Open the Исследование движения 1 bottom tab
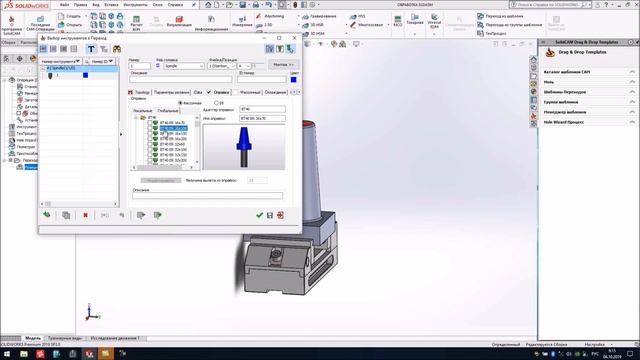This screenshot has height=360, width=640. coord(115,338)
